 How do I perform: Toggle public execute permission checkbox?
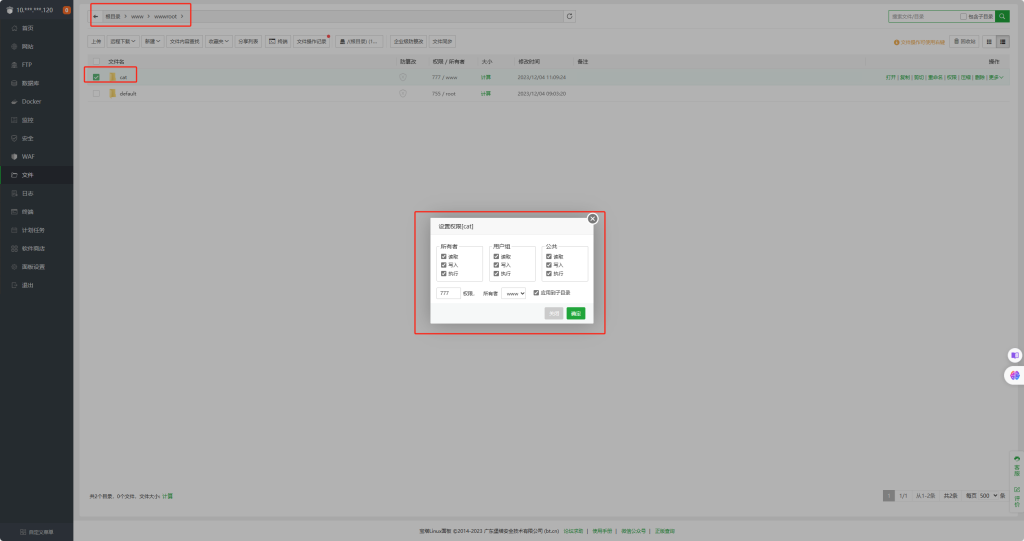[549, 274]
